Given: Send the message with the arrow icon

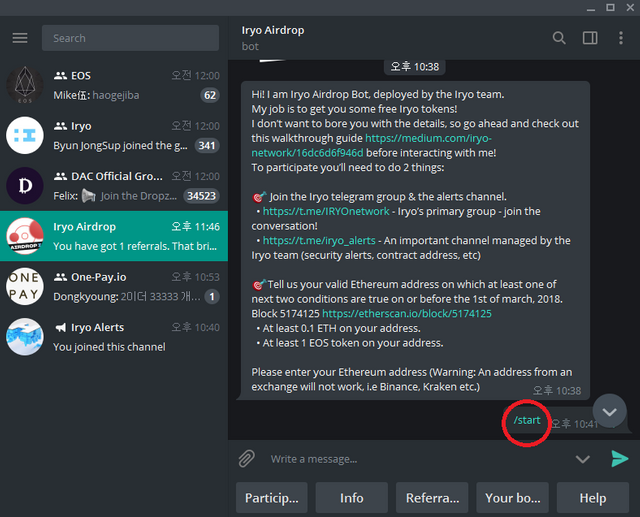Looking at the screenshot, I should point(620,459).
